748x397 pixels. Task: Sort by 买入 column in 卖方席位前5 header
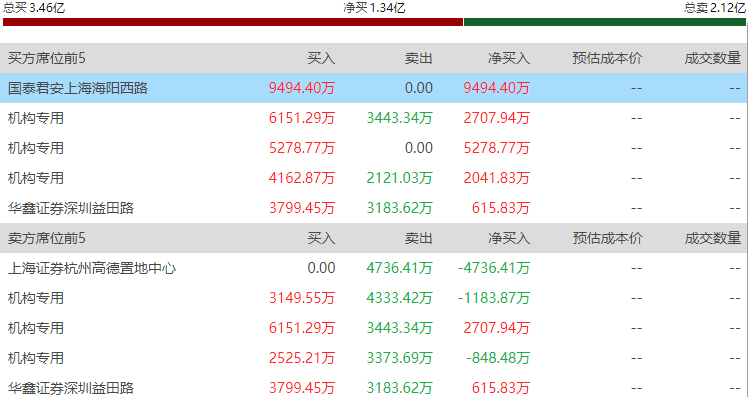pos(321,238)
